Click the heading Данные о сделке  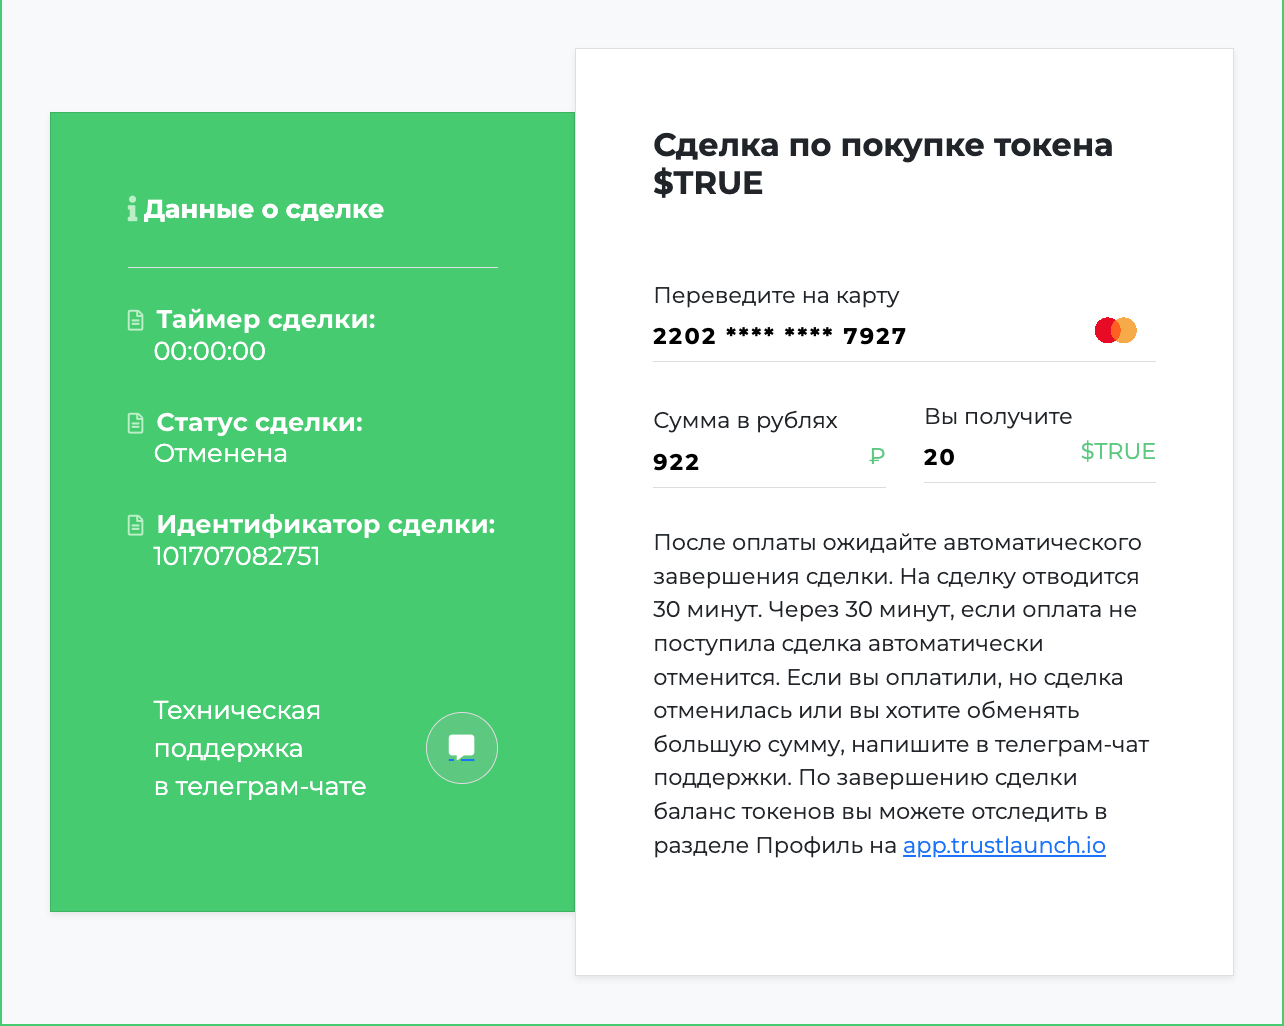[264, 209]
